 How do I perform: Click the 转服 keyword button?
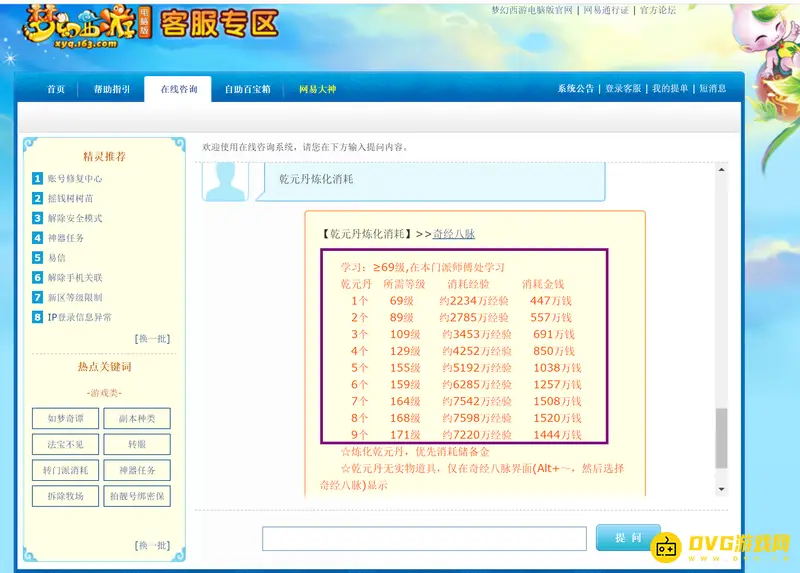(137, 444)
